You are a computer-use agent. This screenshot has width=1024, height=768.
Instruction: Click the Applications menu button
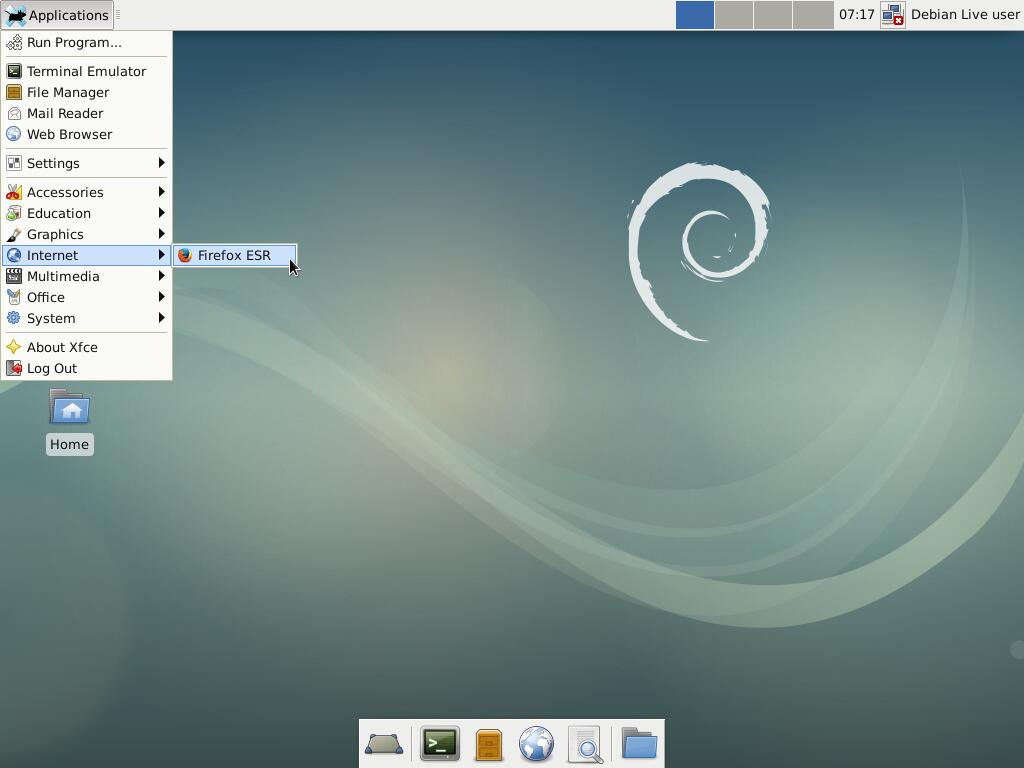point(57,15)
